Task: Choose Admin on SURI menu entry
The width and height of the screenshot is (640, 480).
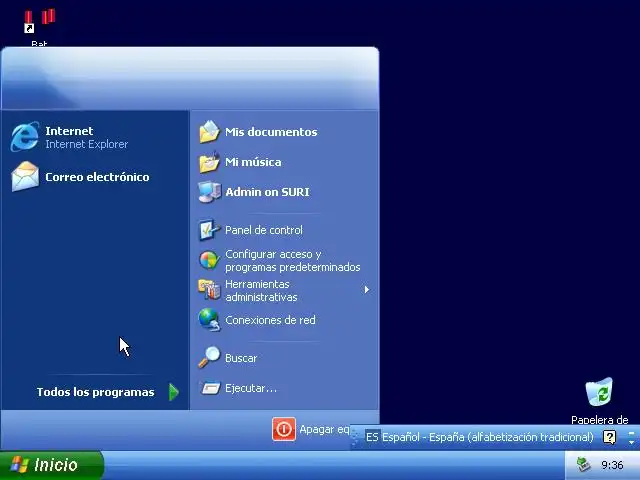Action: click(267, 192)
